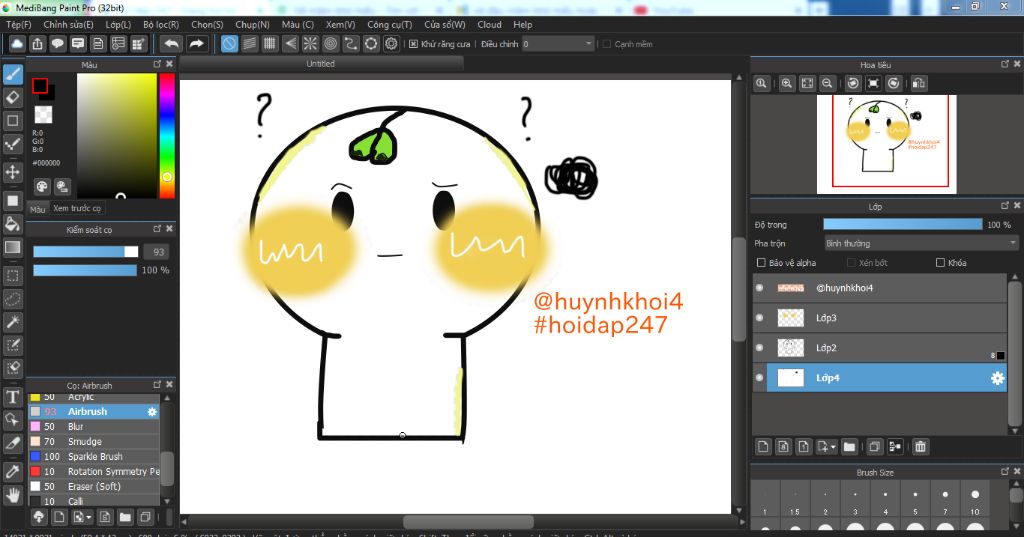Click the layer Độ trong opacity slider
1024x537 pixels.
pyautogui.click(x=903, y=225)
